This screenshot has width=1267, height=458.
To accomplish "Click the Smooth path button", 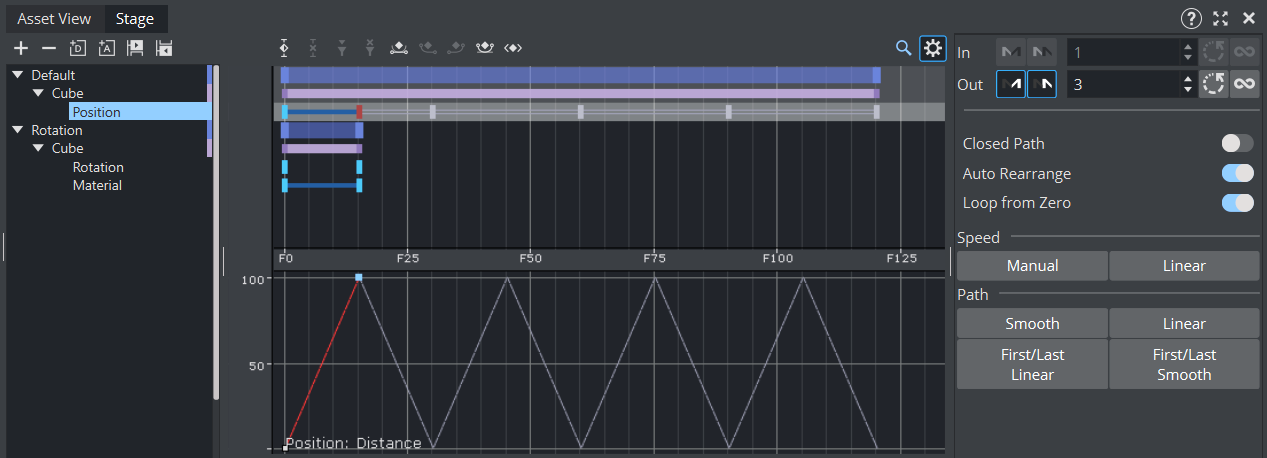I will [x=1032, y=324].
